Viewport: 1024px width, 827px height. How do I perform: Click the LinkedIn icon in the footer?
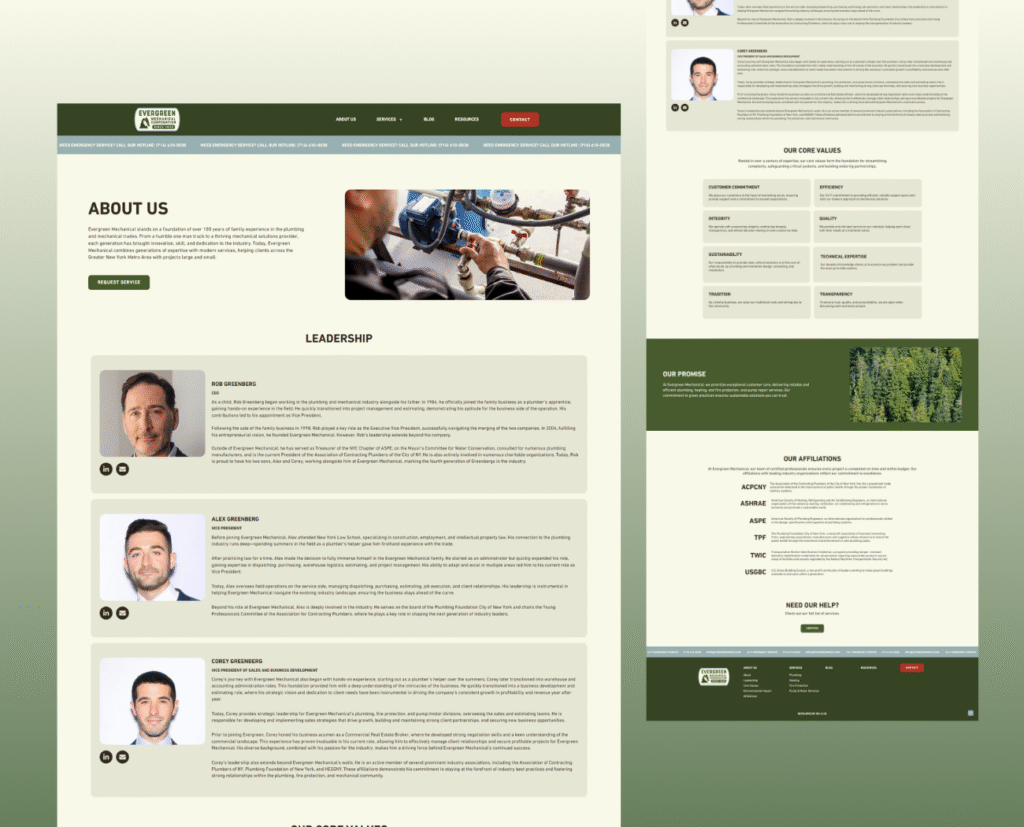click(x=970, y=713)
